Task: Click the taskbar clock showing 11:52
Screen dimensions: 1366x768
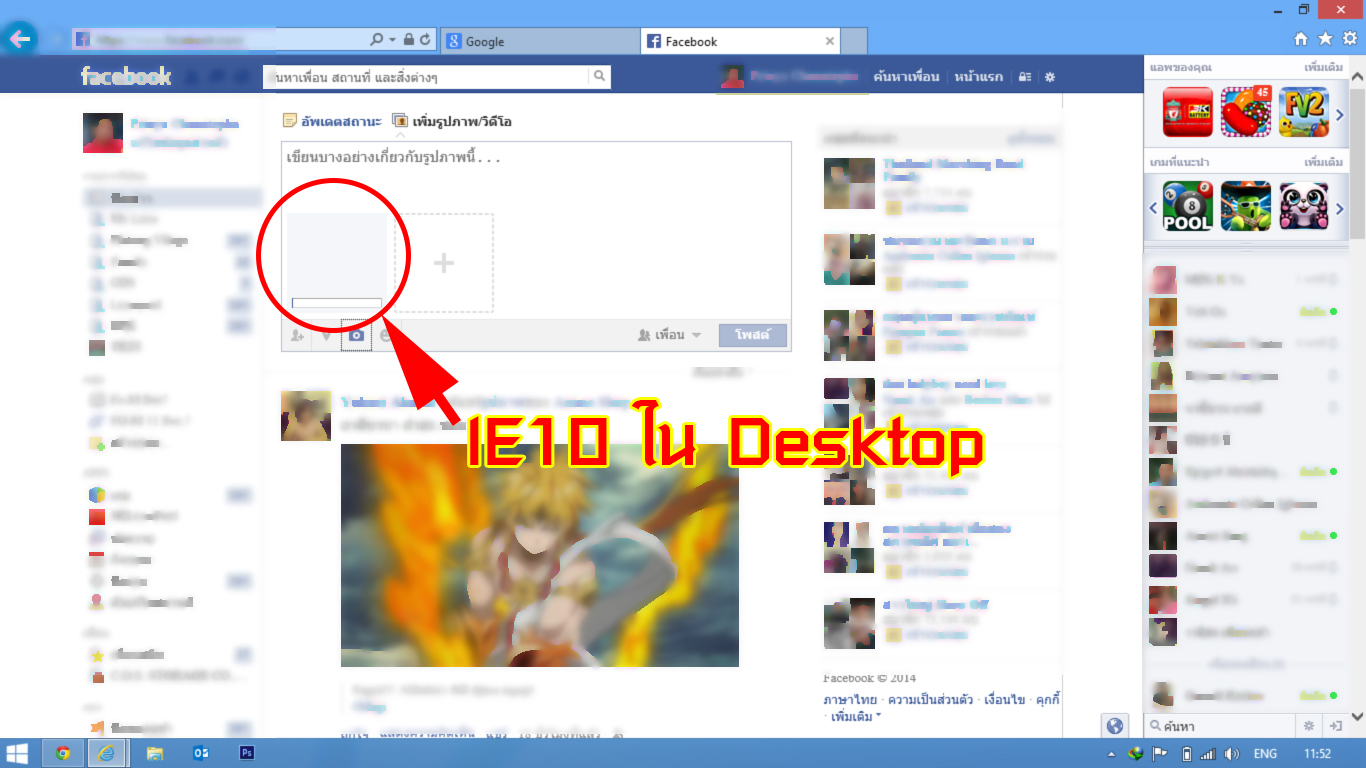Action: pos(1317,754)
